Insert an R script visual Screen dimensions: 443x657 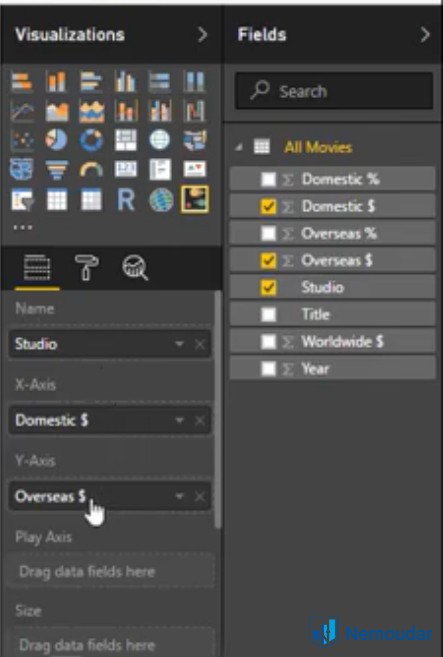[x=126, y=200]
